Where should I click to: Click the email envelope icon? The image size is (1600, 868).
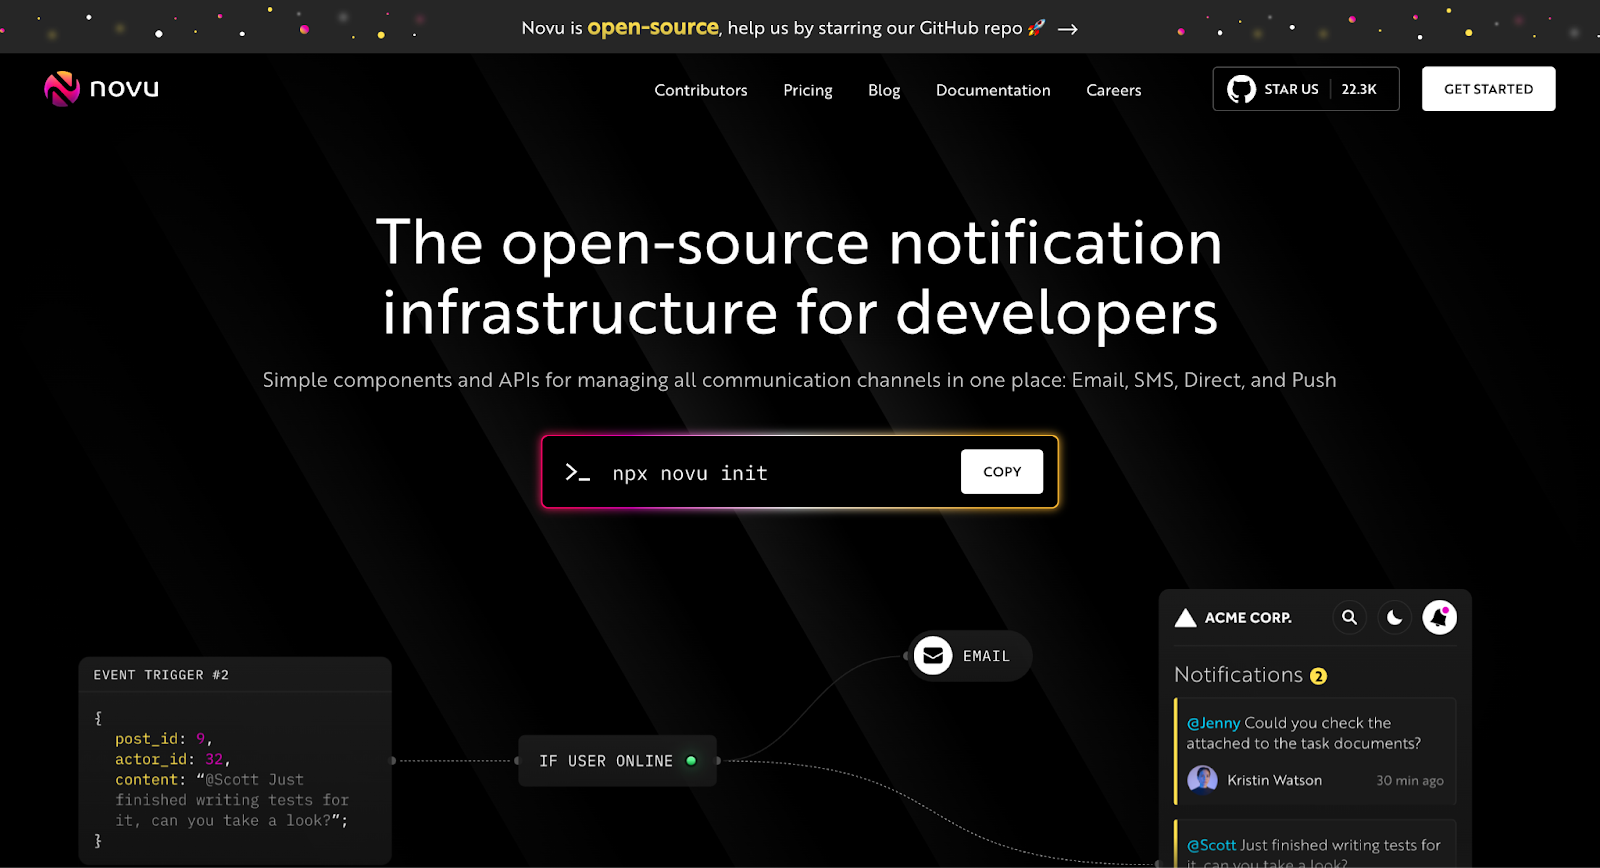tap(932, 656)
